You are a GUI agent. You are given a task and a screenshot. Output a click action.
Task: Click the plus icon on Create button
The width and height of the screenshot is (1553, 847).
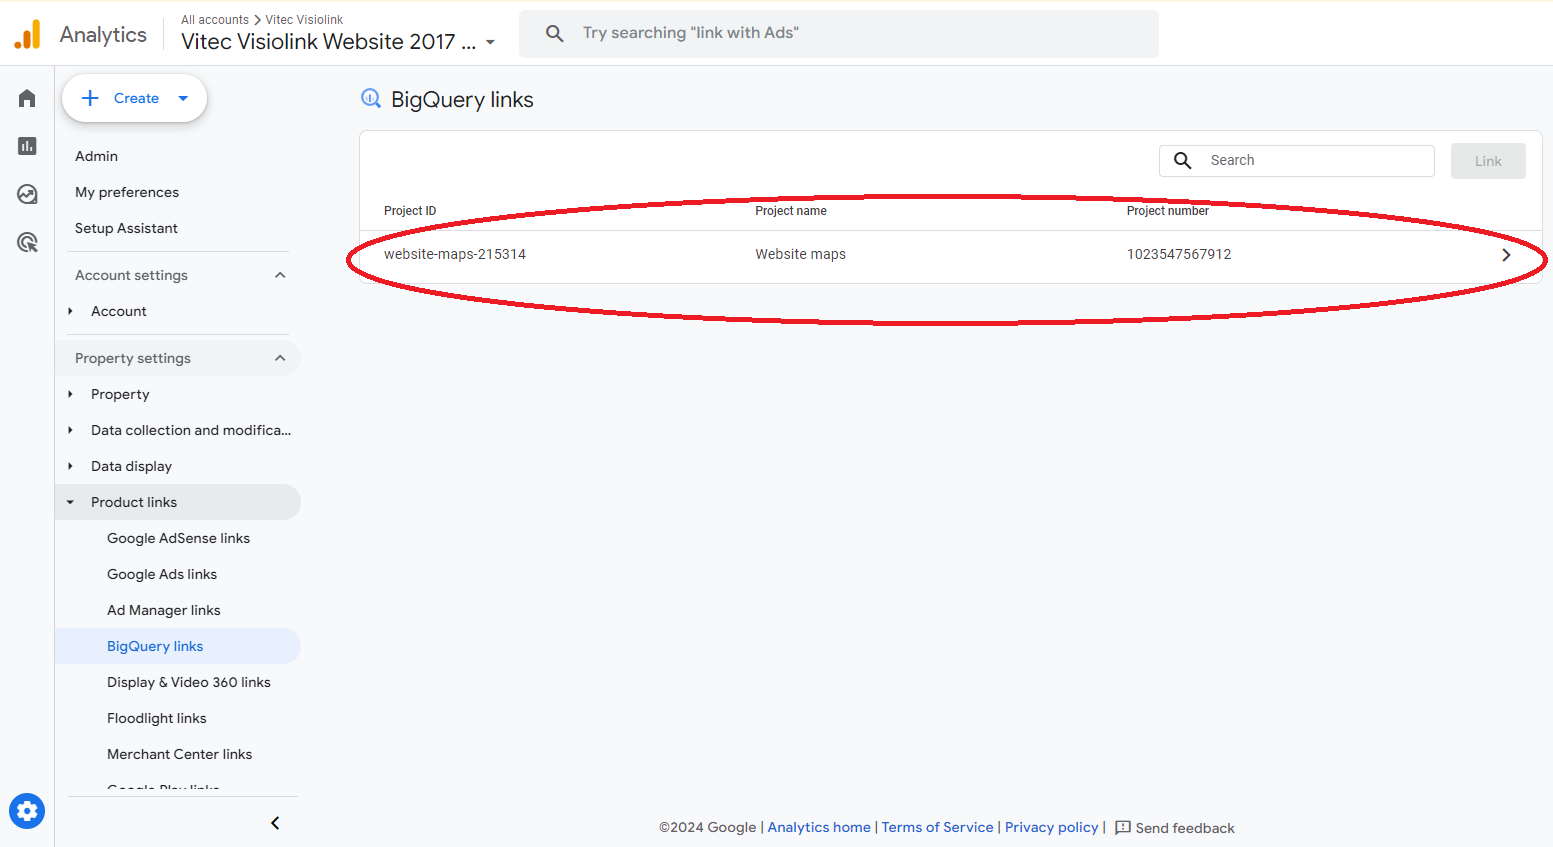point(90,98)
